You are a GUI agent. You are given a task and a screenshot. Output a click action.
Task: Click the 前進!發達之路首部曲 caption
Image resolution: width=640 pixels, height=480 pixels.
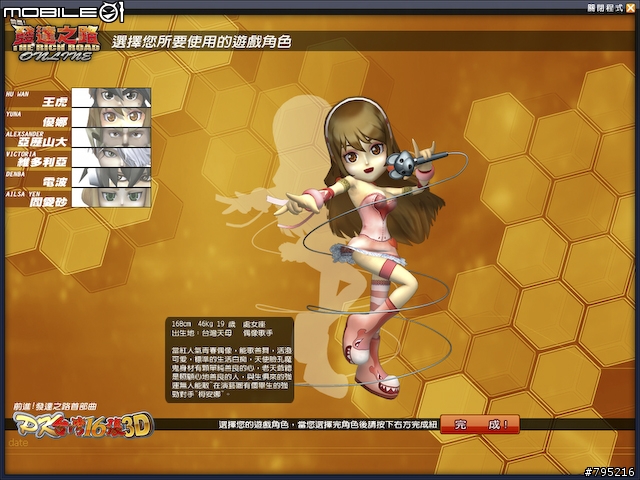coord(55,407)
